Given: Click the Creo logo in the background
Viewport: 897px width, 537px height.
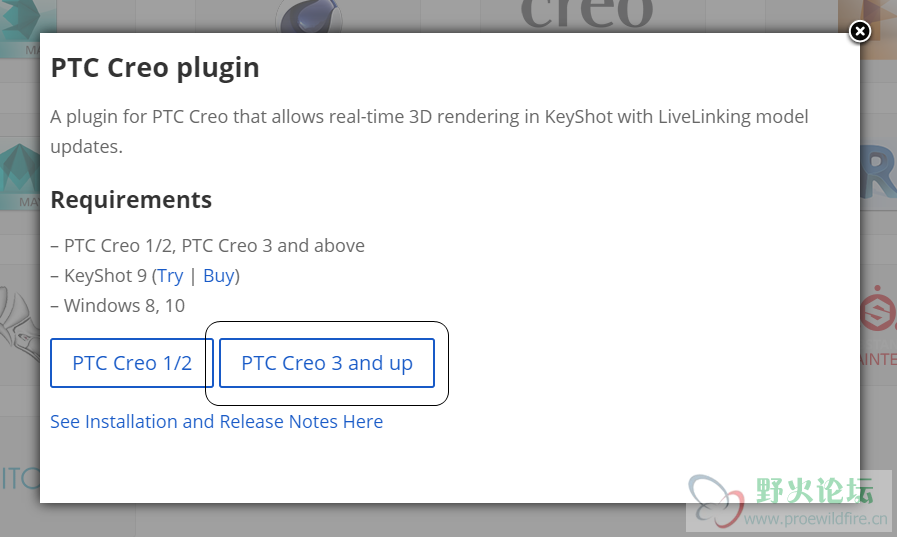Looking at the screenshot, I should click(x=587, y=14).
